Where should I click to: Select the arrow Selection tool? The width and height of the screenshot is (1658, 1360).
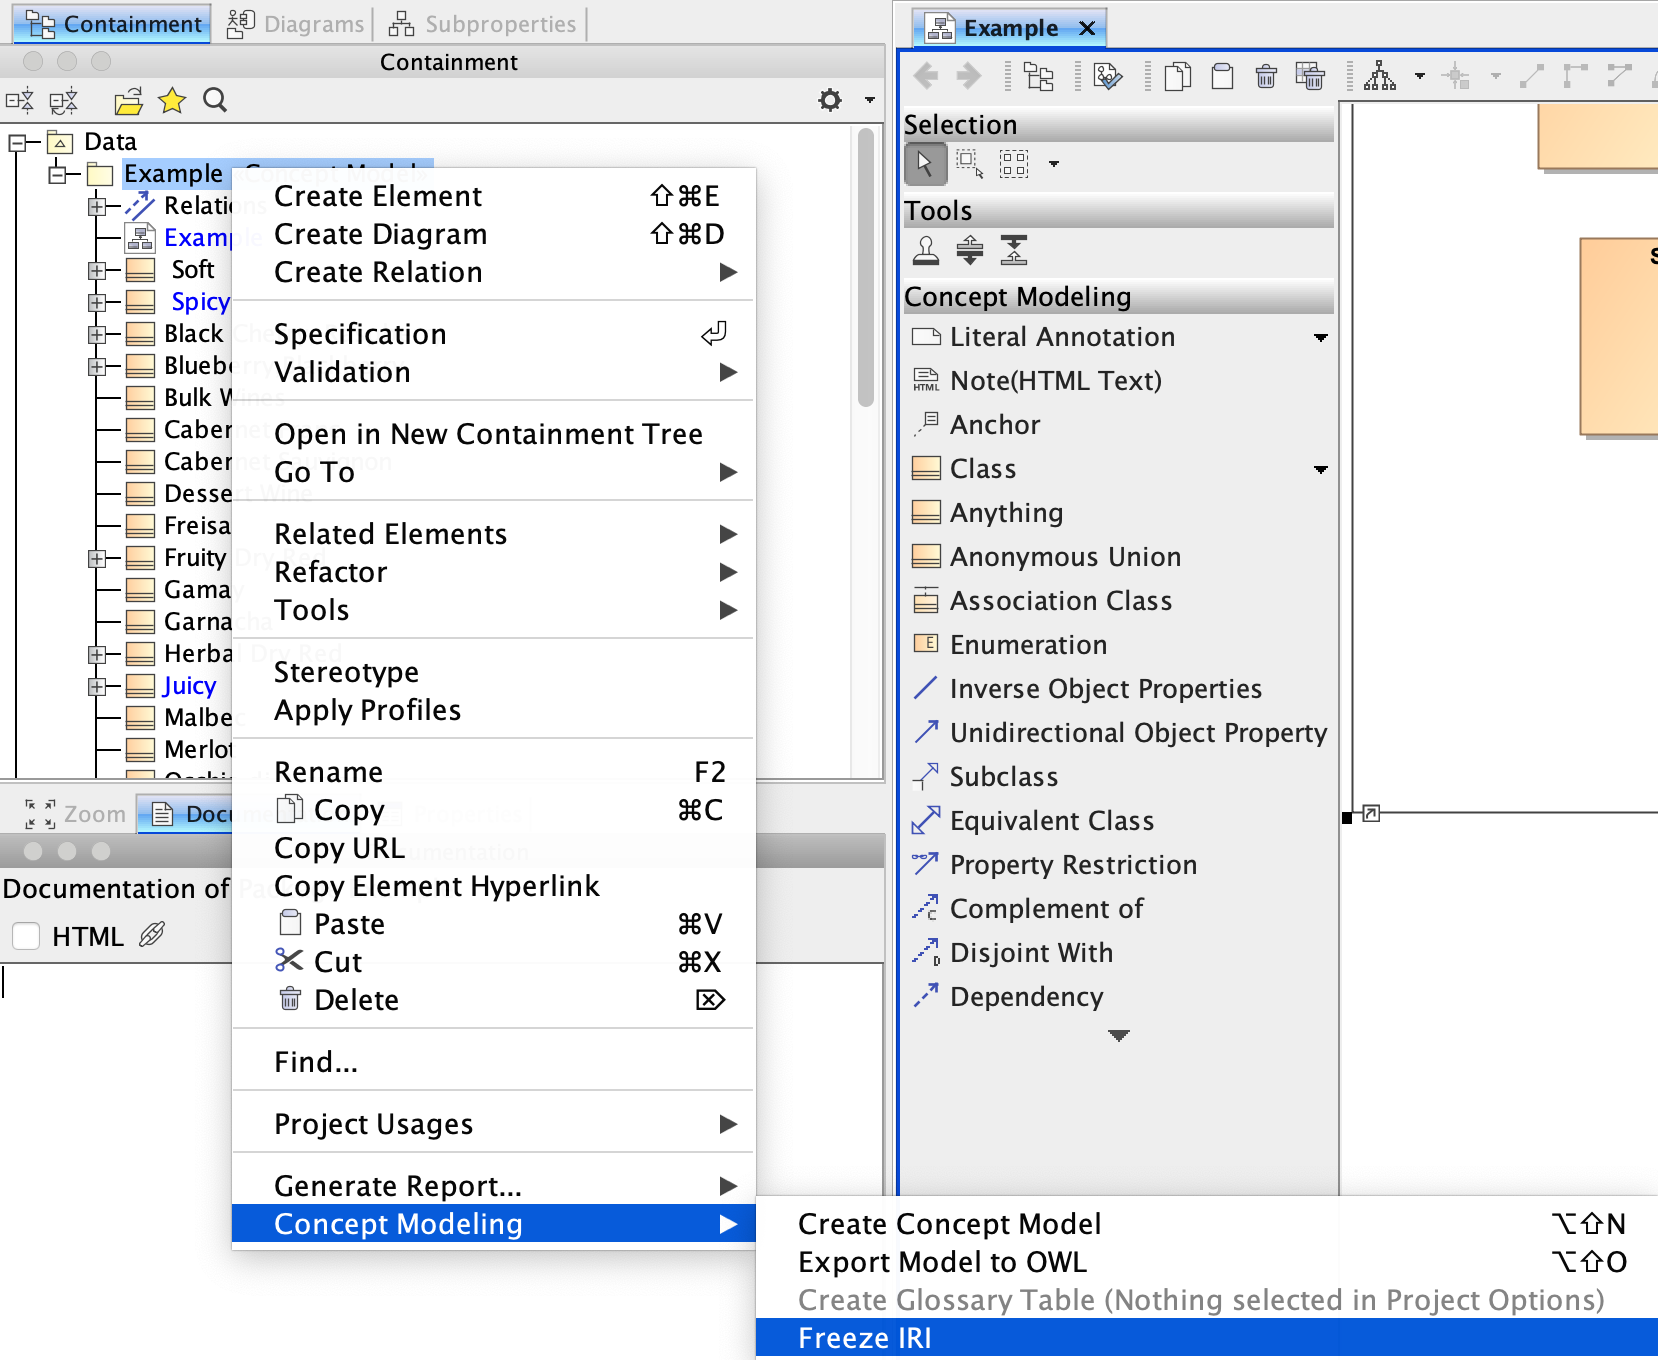(x=925, y=164)
